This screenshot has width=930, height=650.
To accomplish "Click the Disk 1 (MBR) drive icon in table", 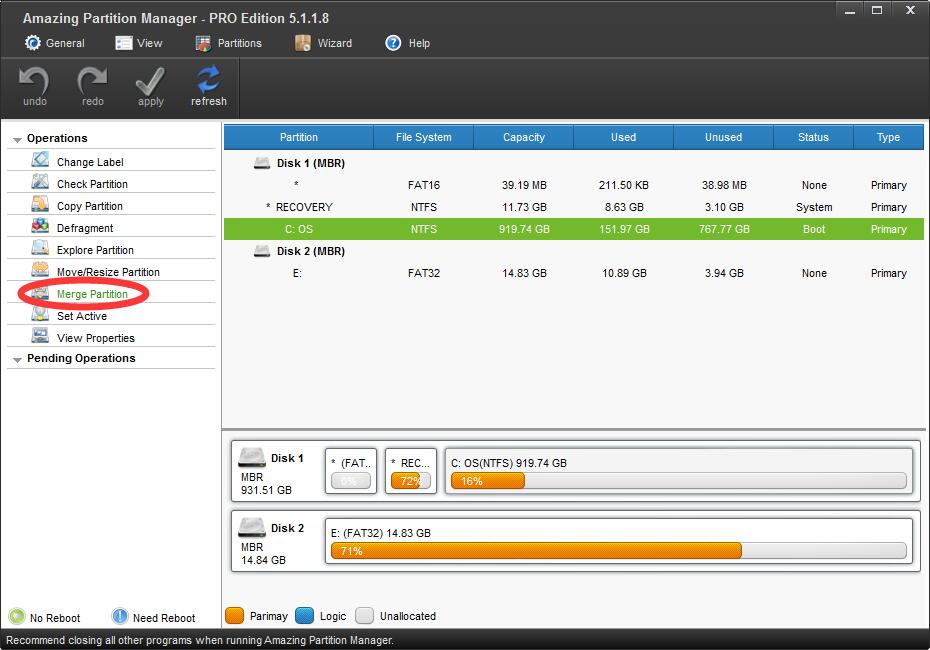I will [262, 163].
